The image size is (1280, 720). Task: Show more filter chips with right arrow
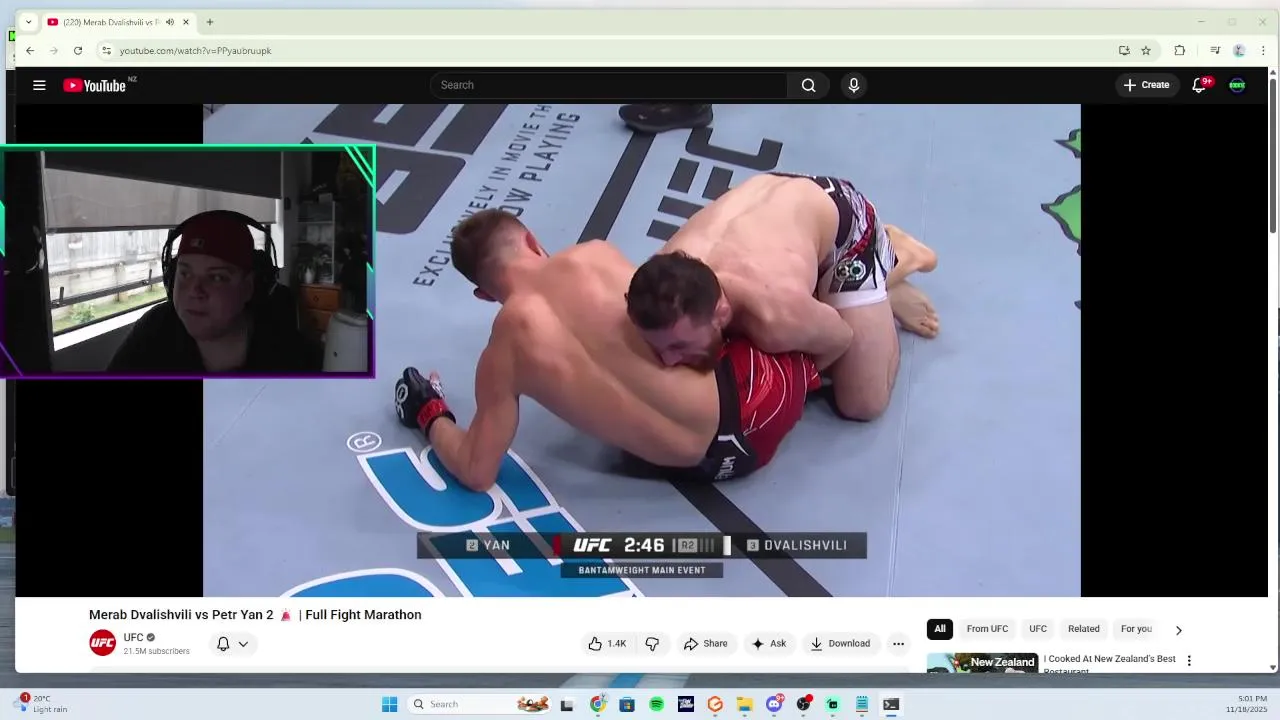click(x=1178, y=630)
